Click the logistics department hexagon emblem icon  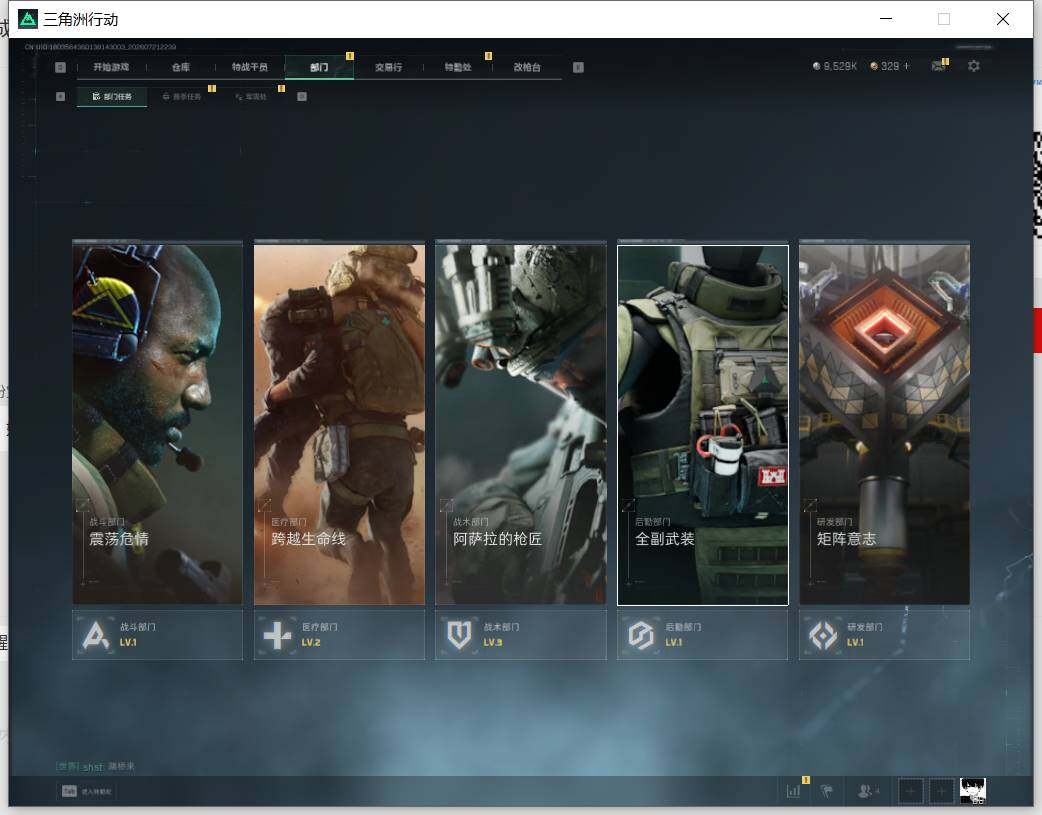[641, 636]
